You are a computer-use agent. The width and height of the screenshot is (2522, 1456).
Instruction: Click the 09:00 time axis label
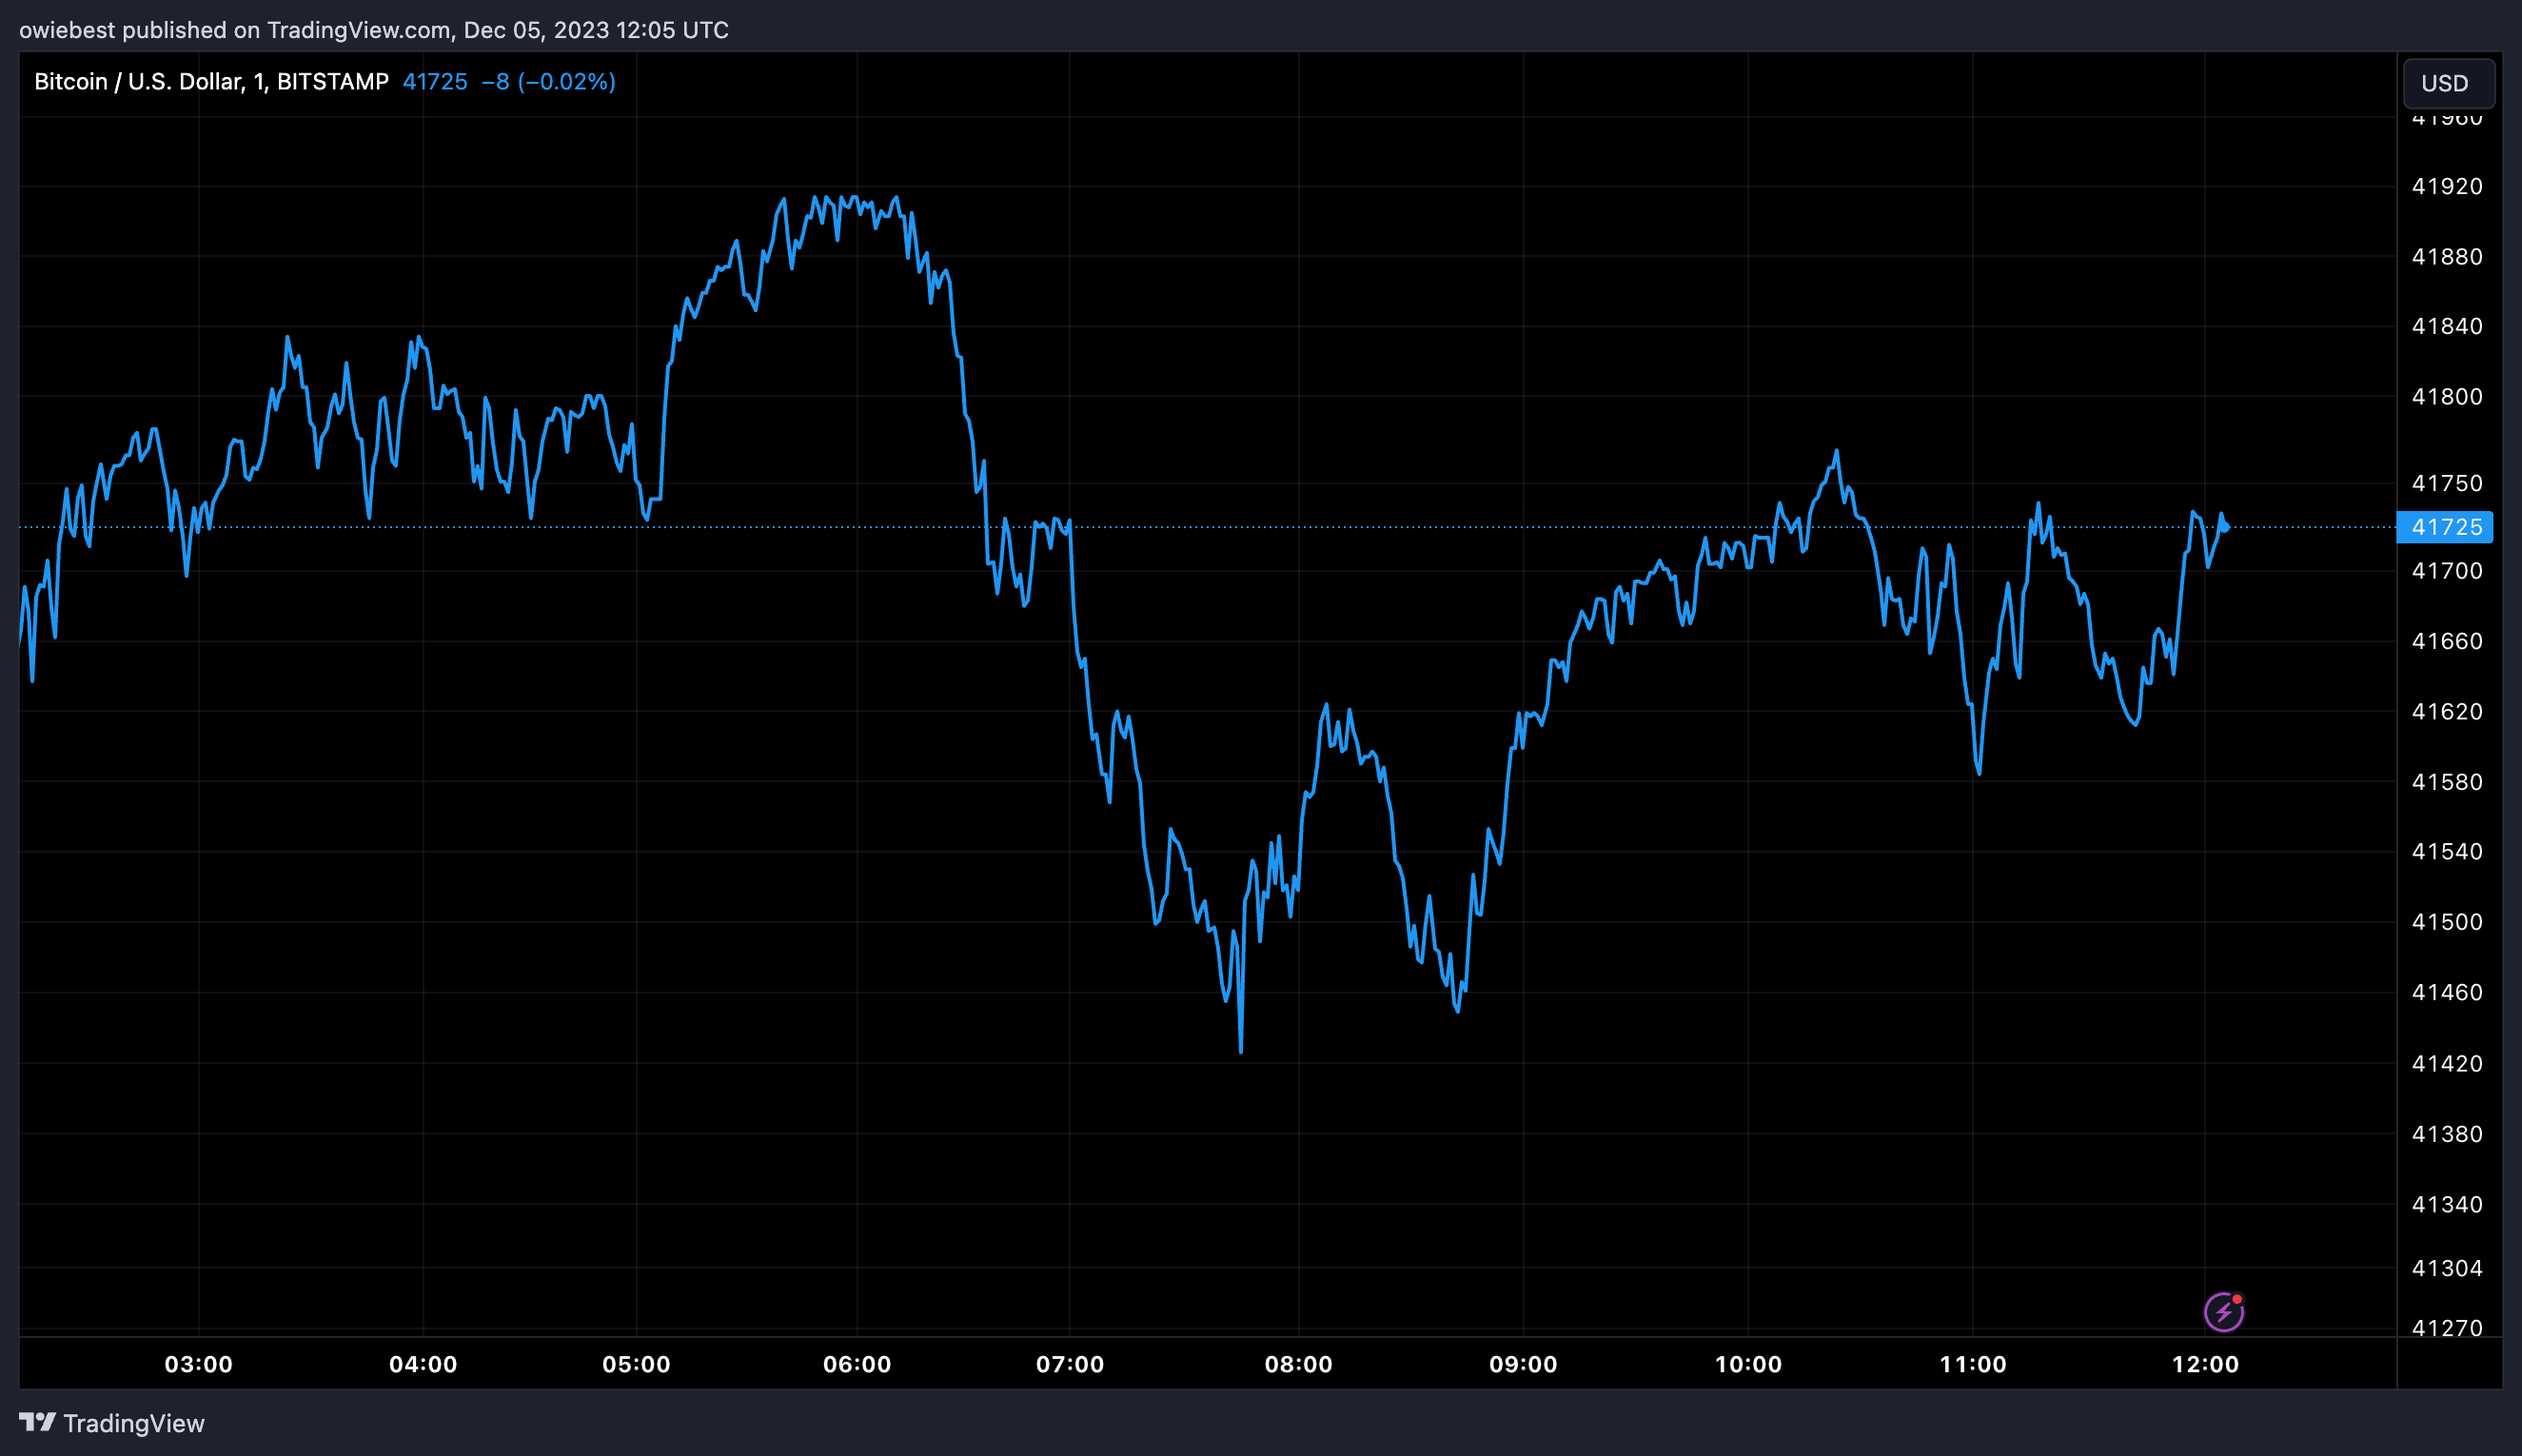(x=1523, y=1364)
